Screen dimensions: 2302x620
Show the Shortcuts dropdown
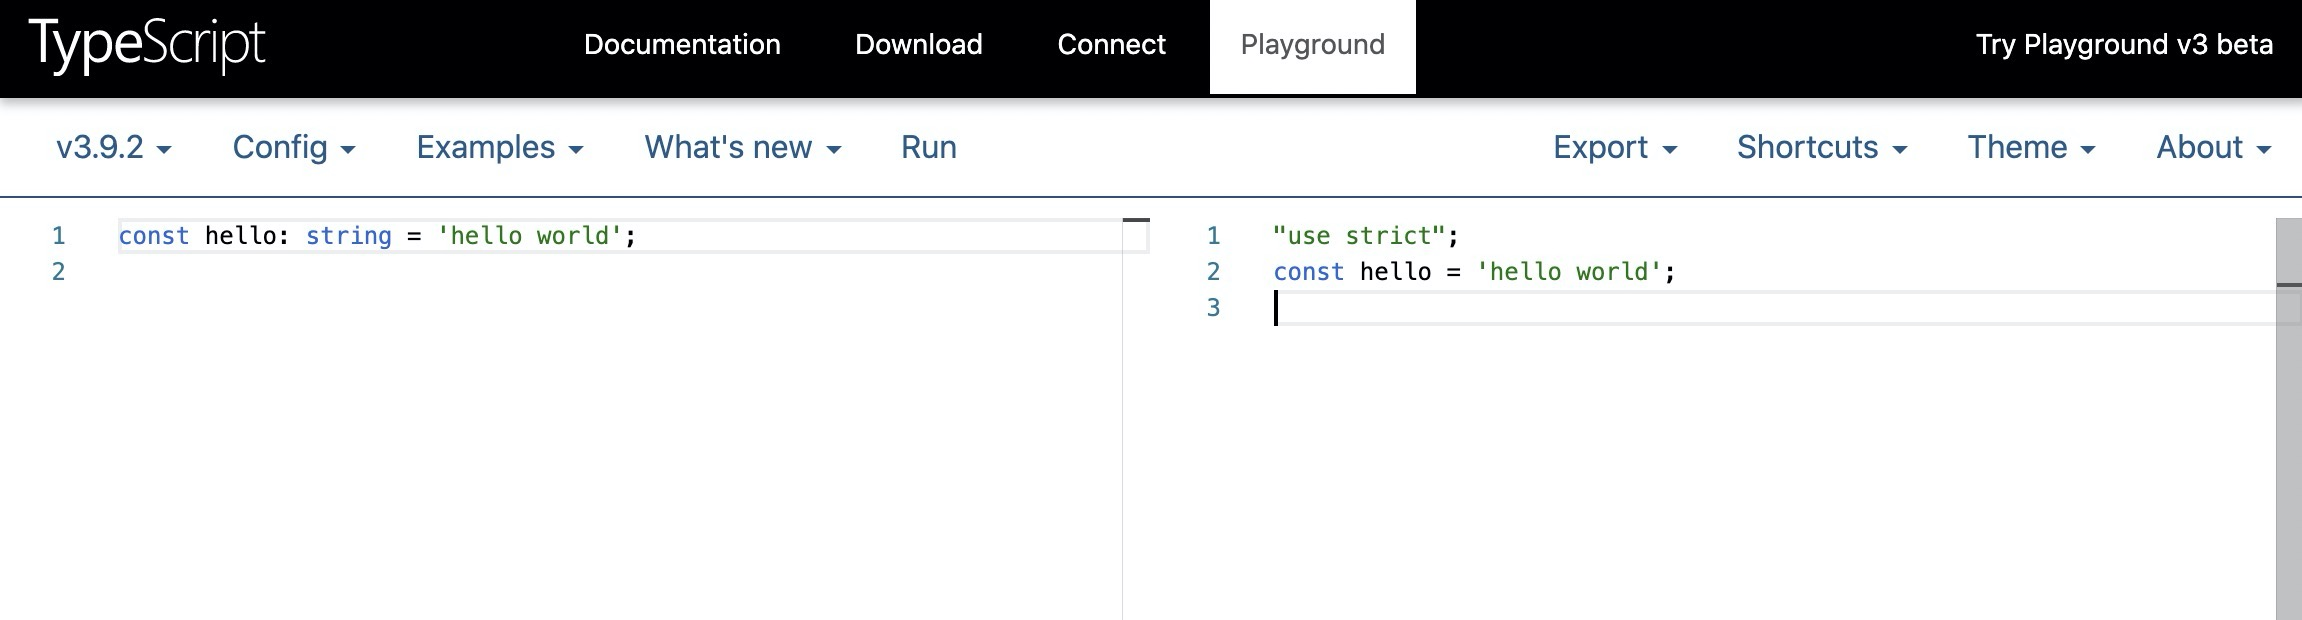(x=1821, y=148)
